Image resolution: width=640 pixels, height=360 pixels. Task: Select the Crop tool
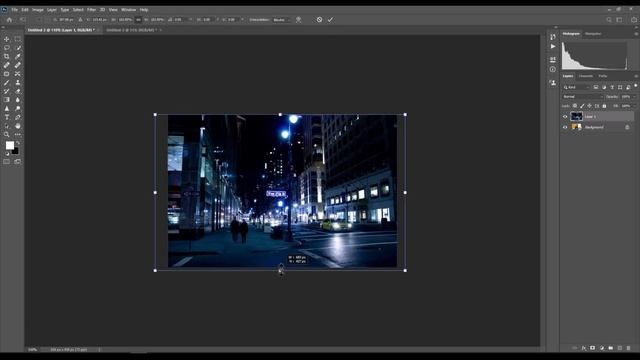[7, 56]
